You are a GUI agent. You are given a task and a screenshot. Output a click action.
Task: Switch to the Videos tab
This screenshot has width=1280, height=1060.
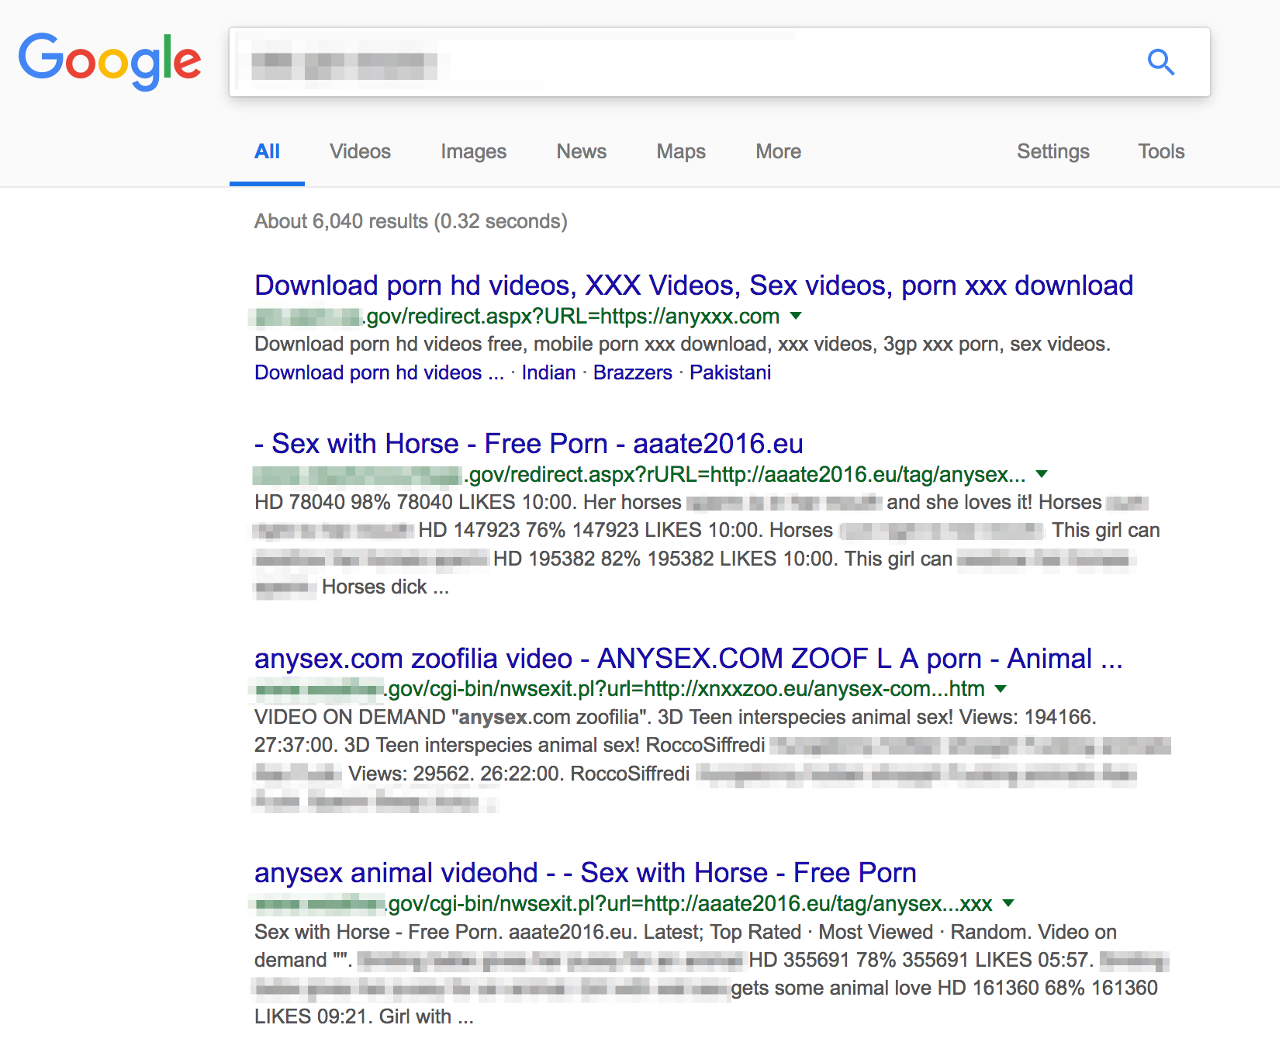[x=360, y=152]
